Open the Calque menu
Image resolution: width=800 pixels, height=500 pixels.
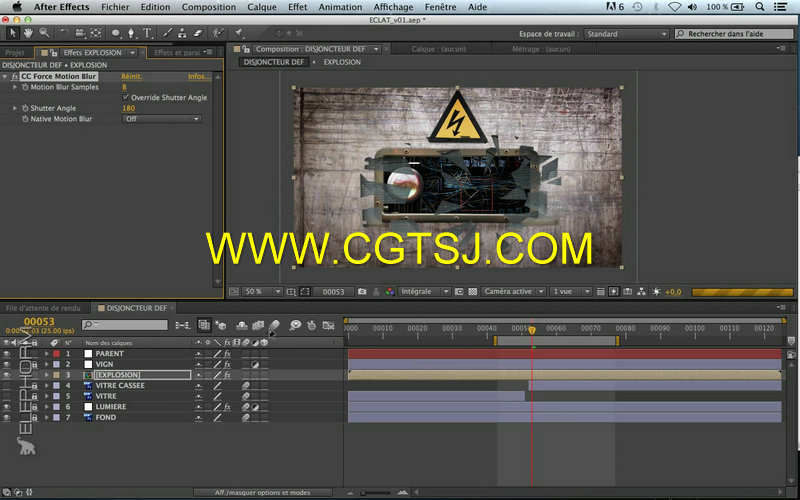coord(262,7)
